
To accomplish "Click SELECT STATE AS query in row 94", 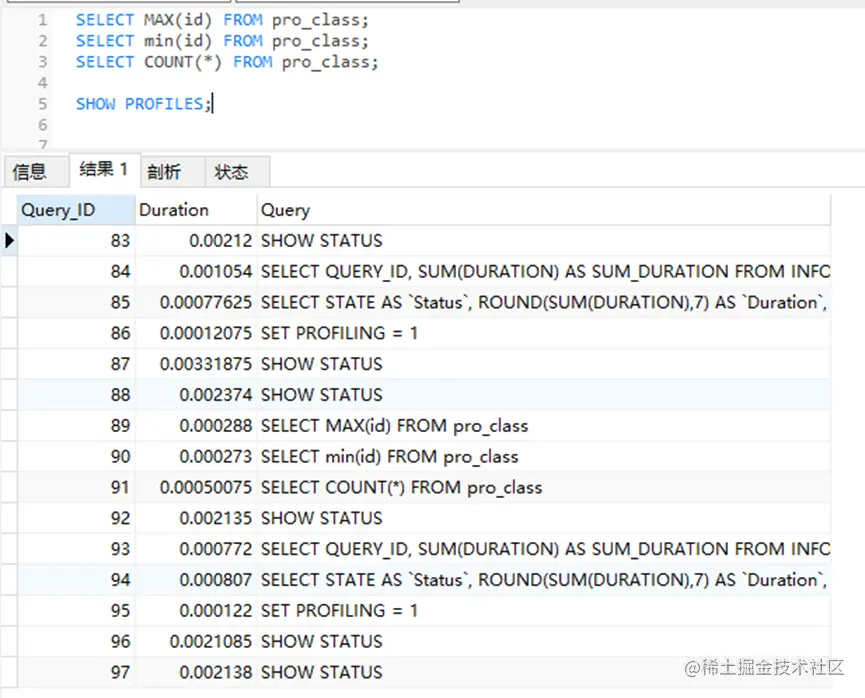I will 543,580.
